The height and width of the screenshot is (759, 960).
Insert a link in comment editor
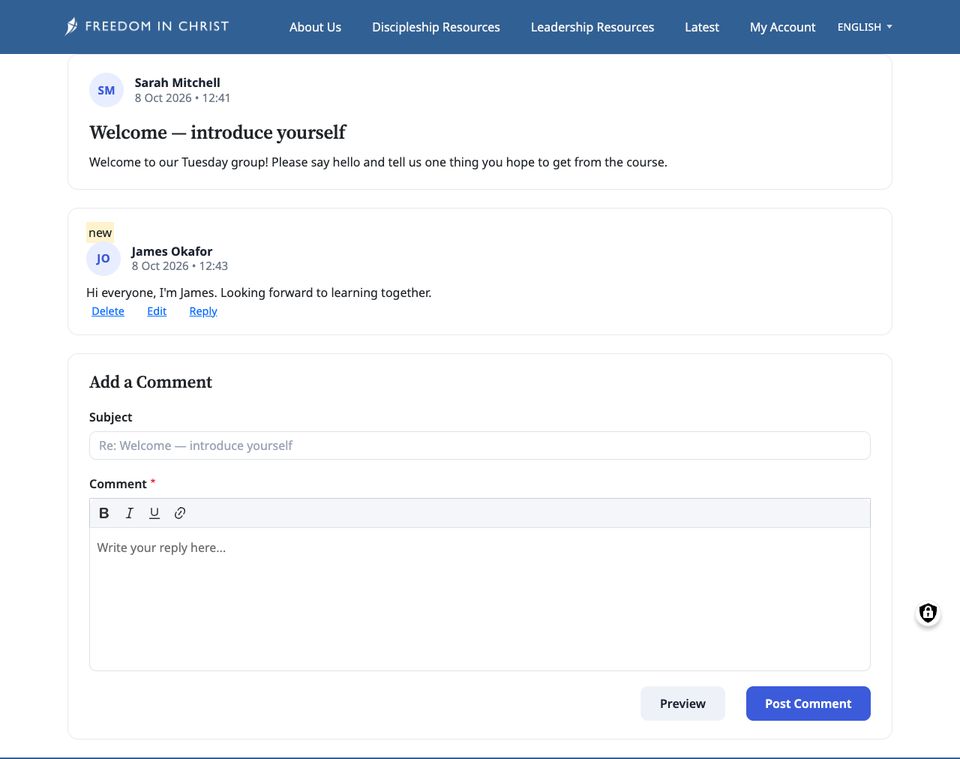[x=179, y=513]
